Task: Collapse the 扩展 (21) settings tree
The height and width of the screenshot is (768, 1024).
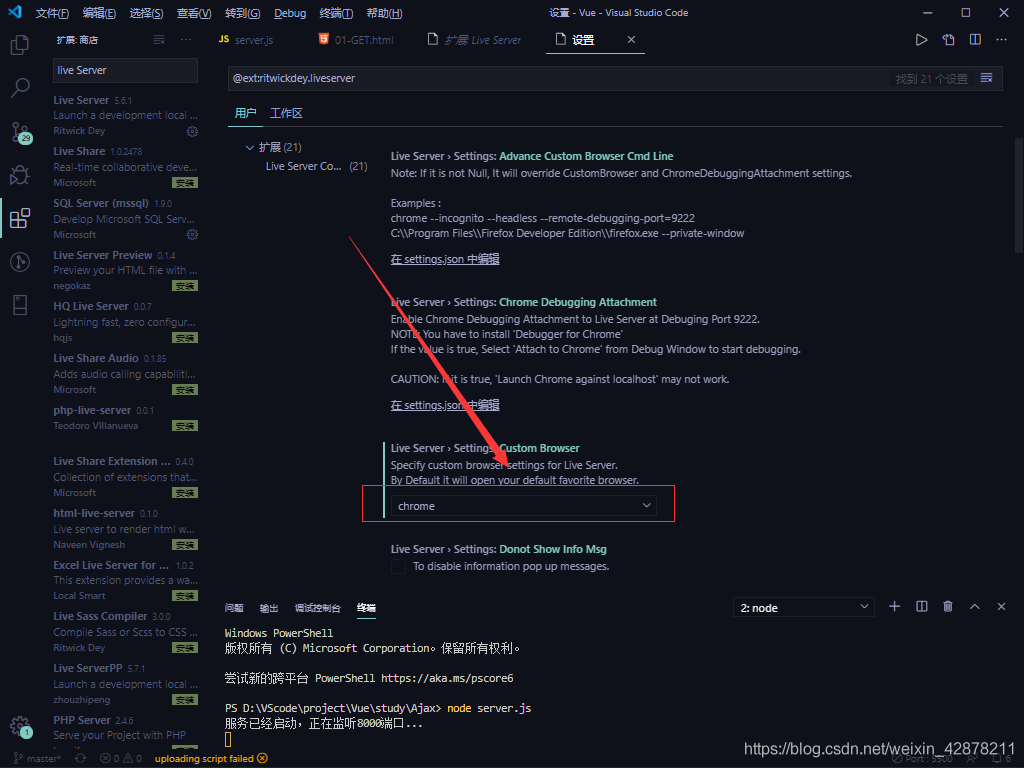Action: [x=249, y=146]
